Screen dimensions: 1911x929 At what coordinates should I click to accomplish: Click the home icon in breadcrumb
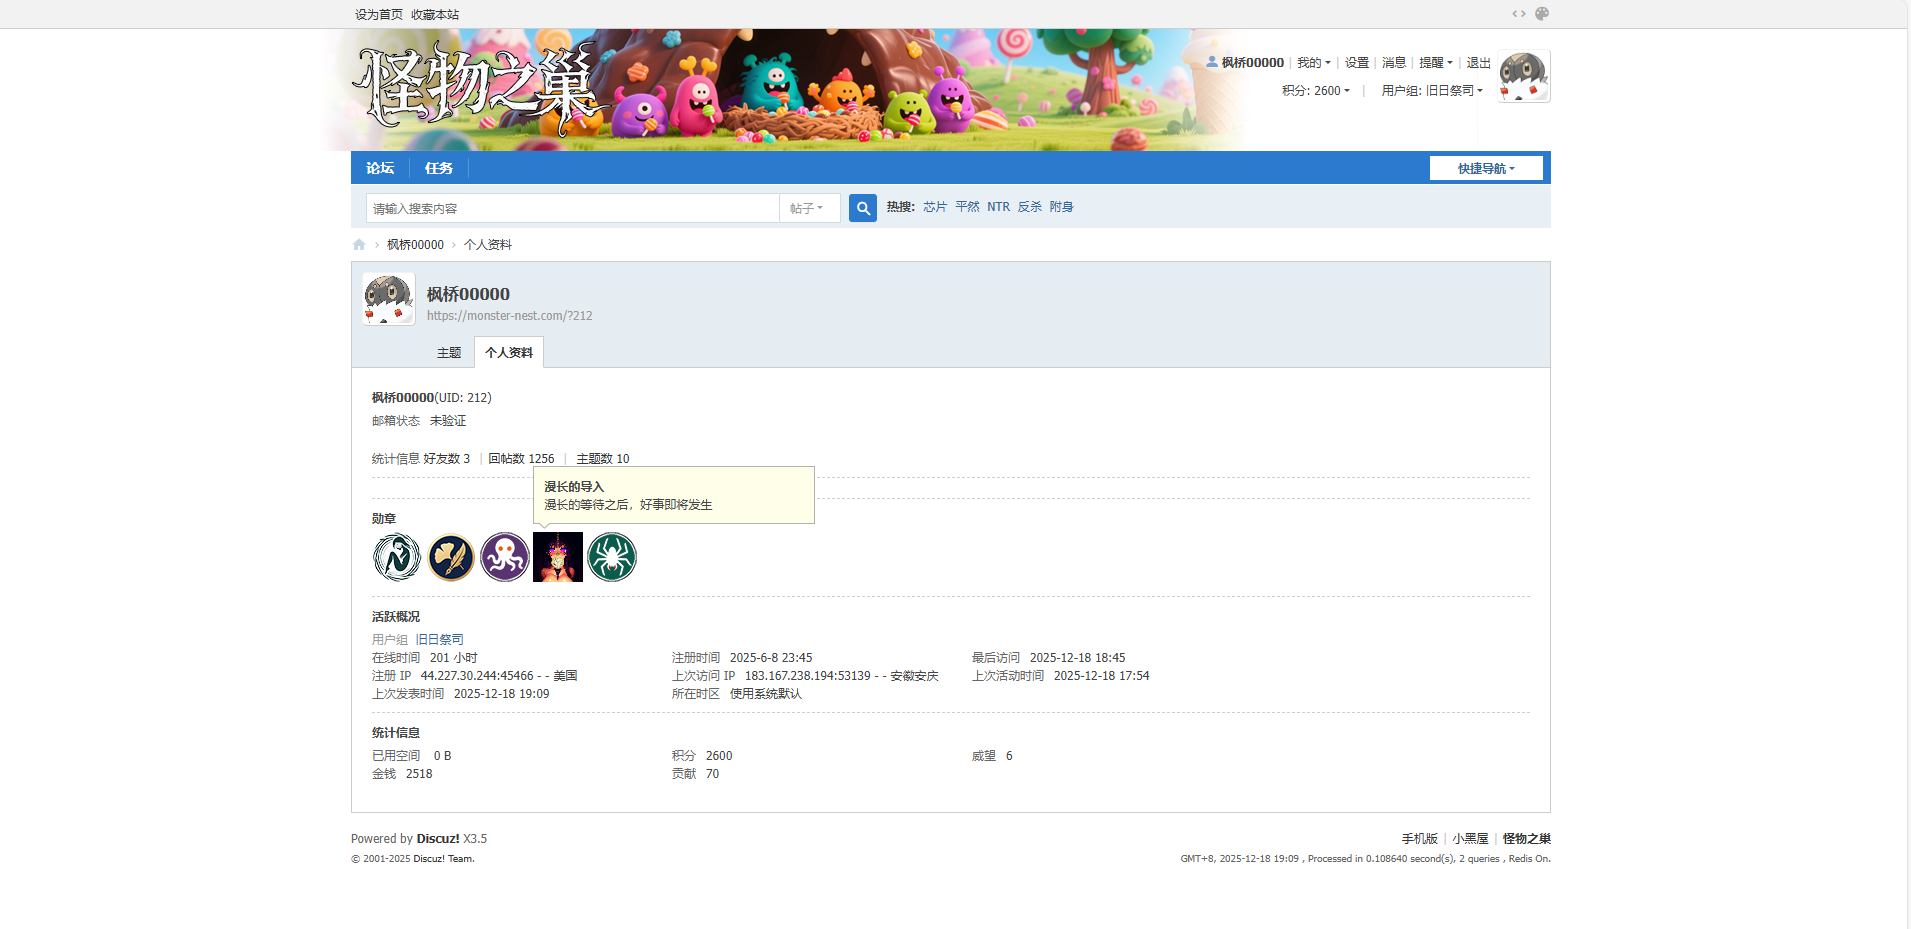coord(359,245)
